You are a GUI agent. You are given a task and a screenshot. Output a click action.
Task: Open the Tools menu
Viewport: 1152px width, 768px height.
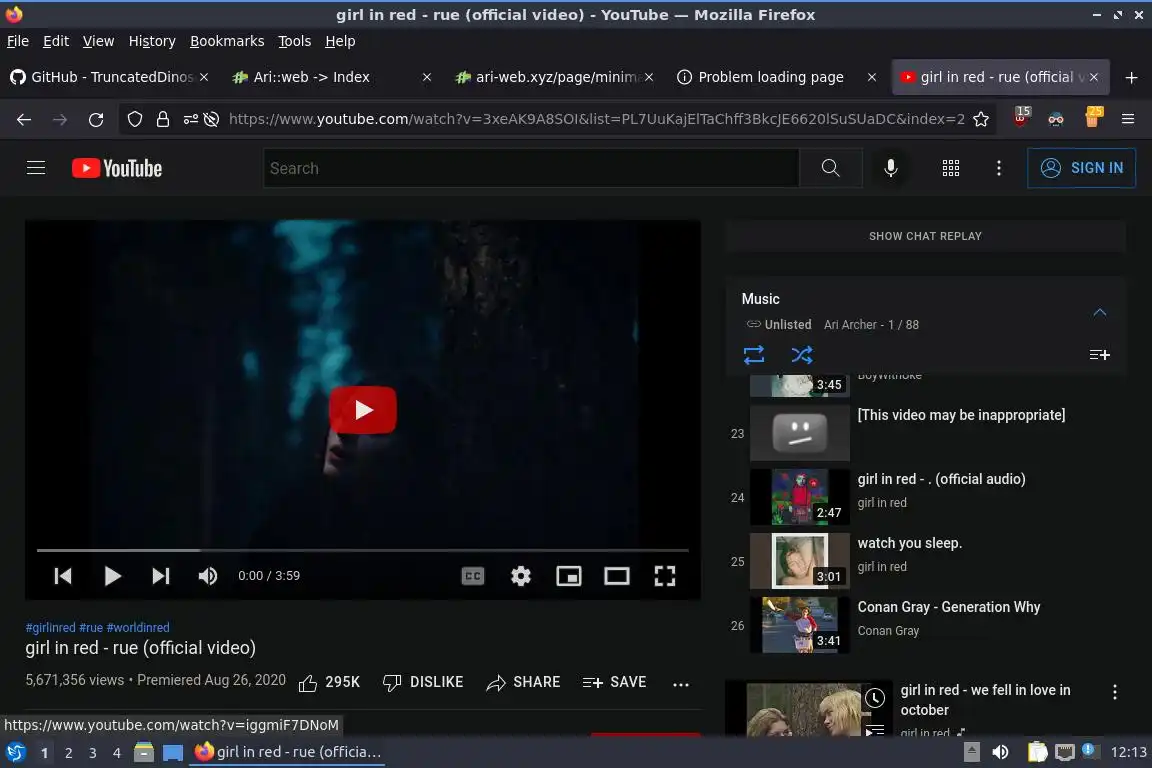(x=295, y=41)
